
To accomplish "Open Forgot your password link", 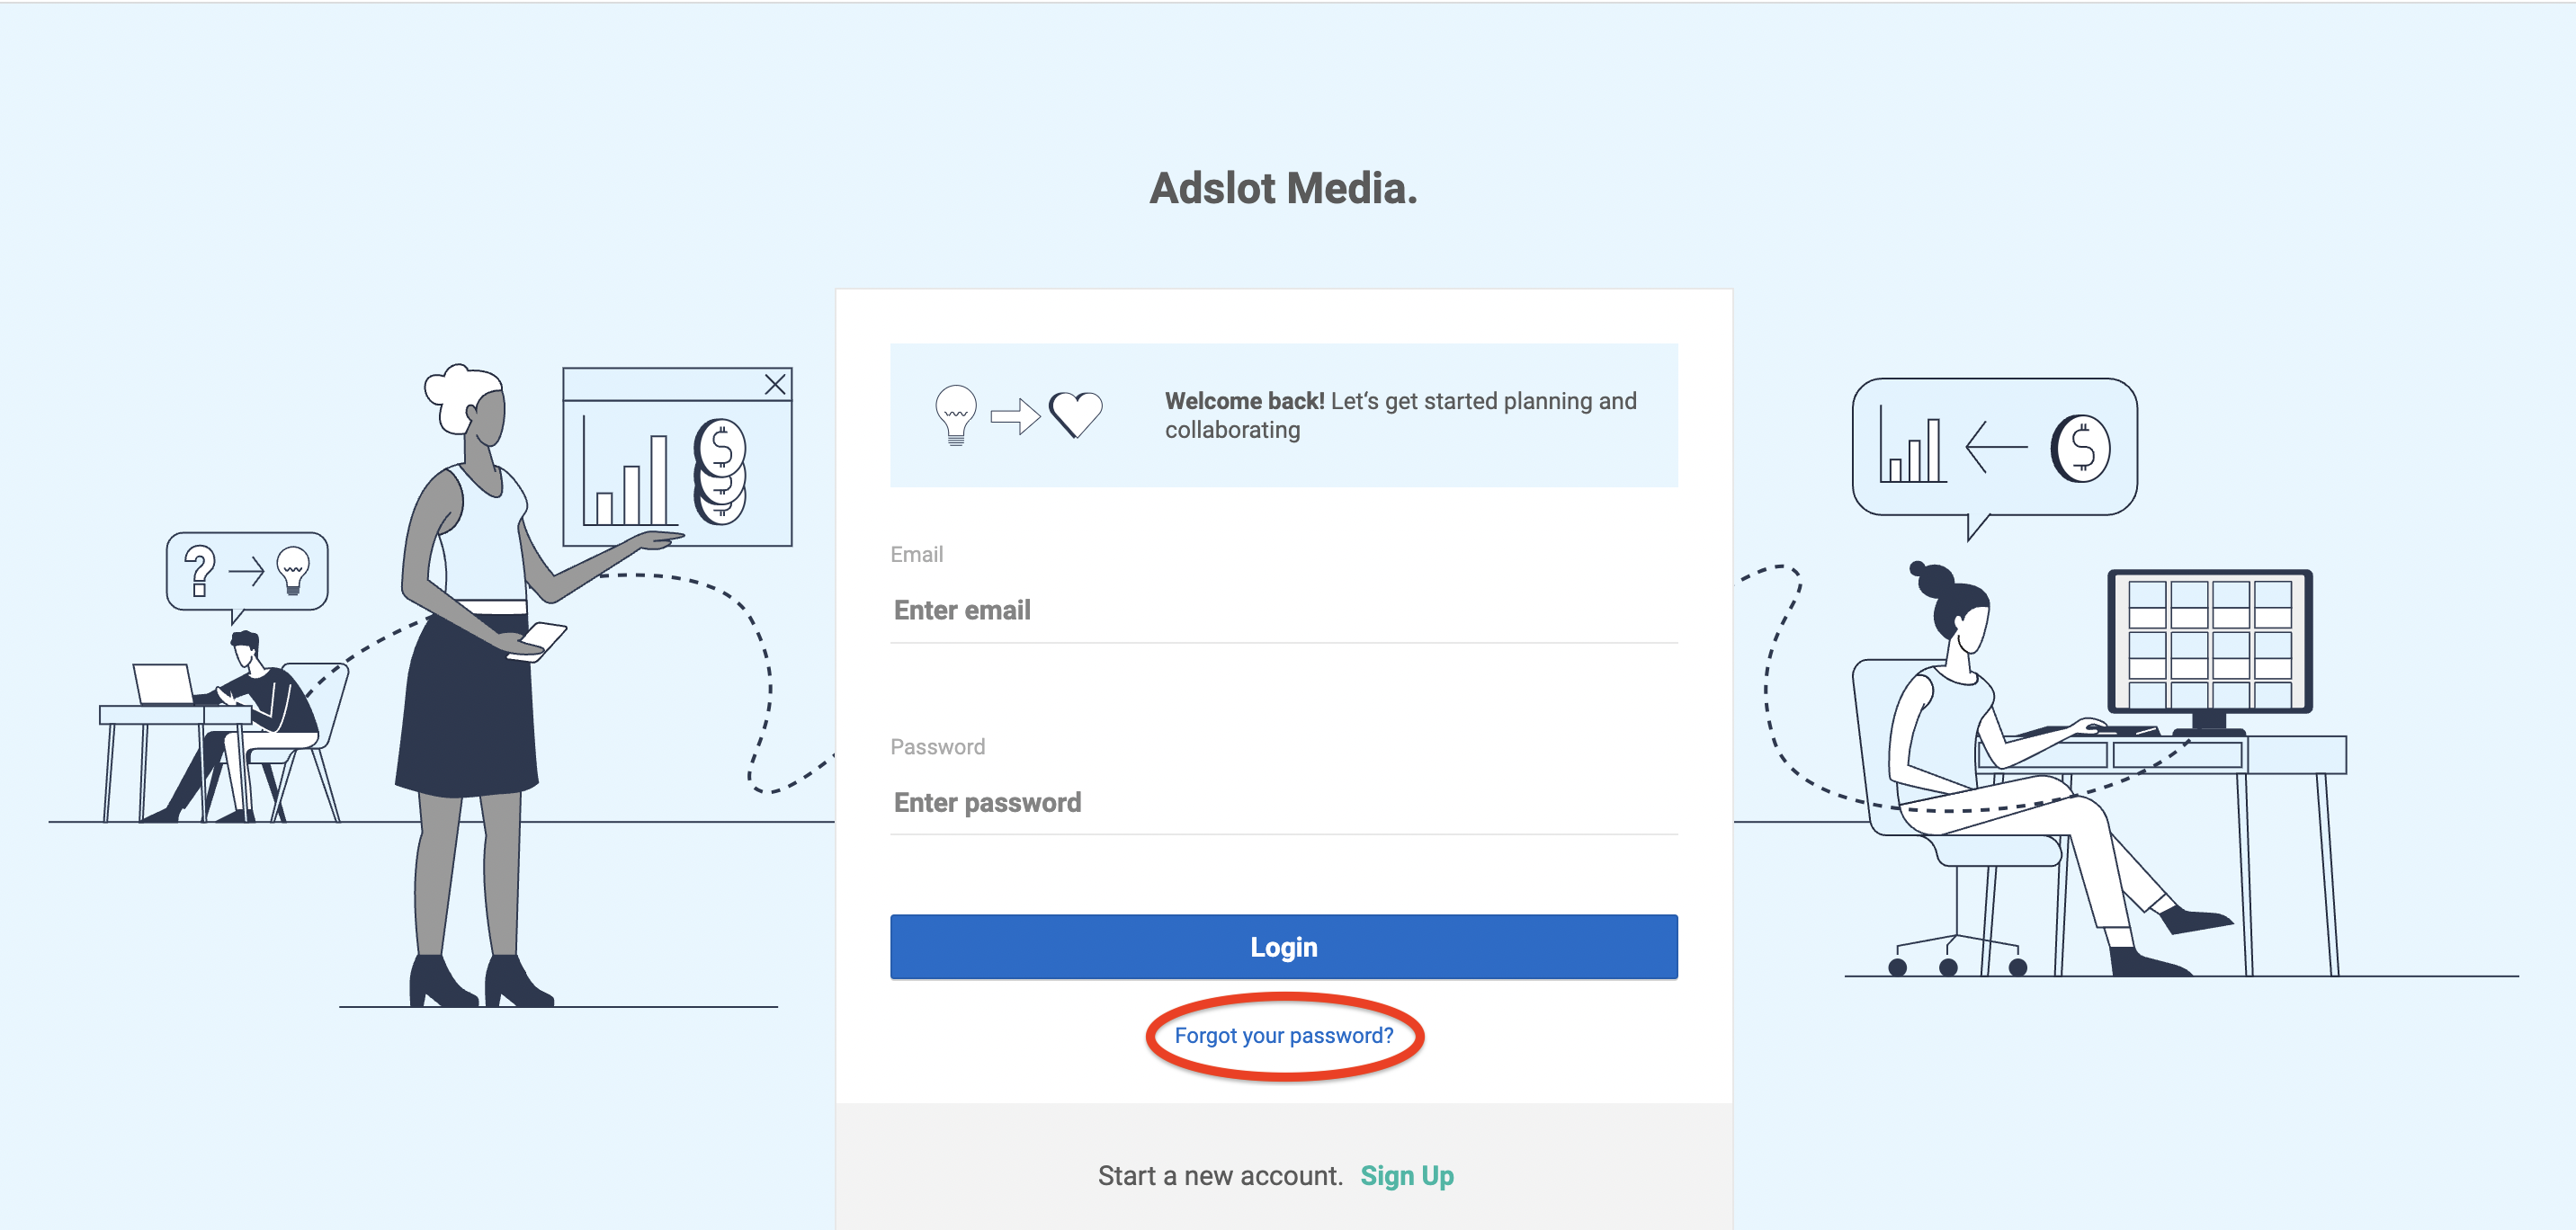I will (x=1284, y=1035).
